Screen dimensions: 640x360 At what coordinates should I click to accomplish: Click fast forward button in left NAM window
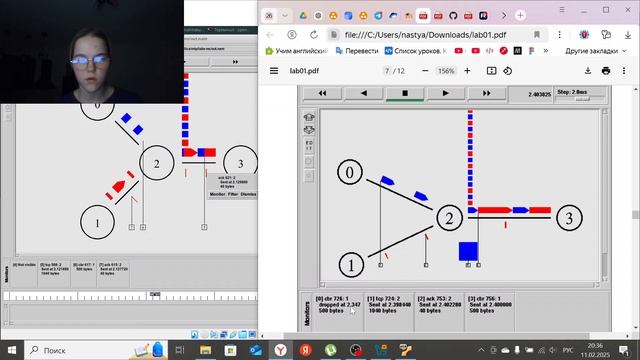click(235, 62)
